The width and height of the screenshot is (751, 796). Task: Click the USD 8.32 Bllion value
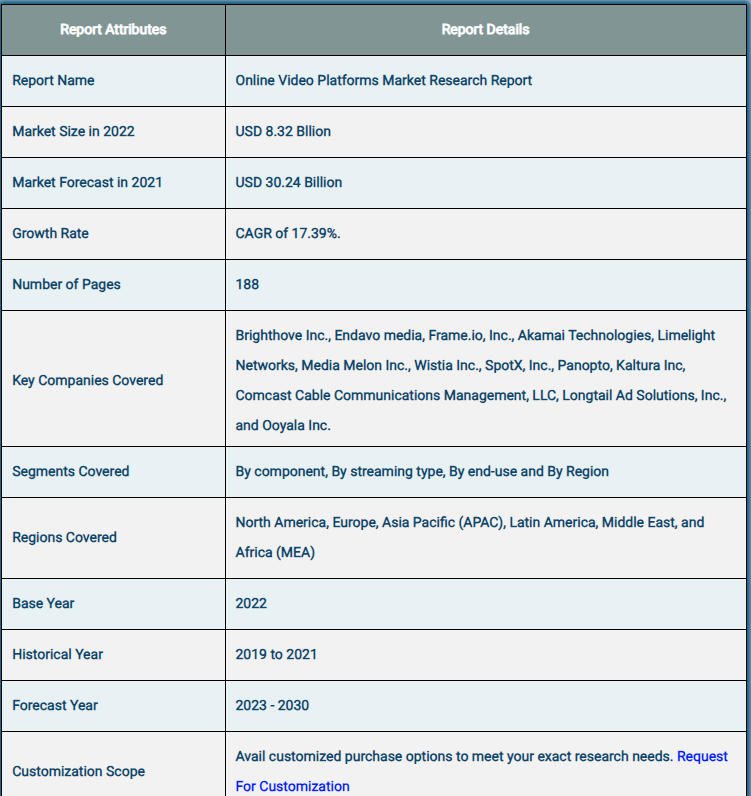tap(283, 131)
